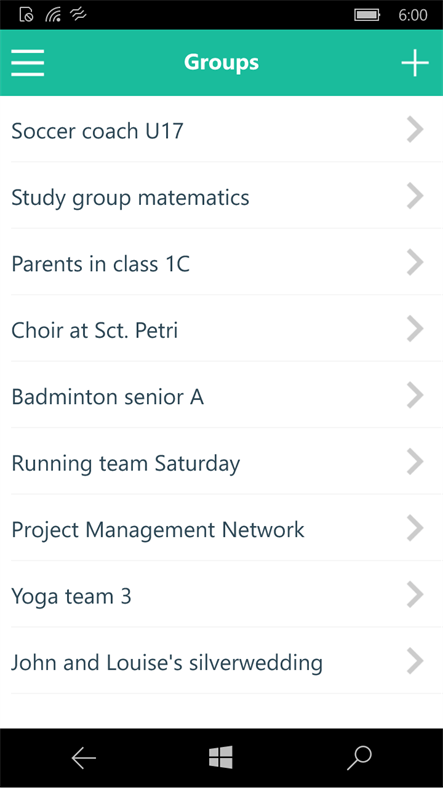The image size is (443, 788).
Task: Select the Yoga team 3 group
Action: point(222,595)
